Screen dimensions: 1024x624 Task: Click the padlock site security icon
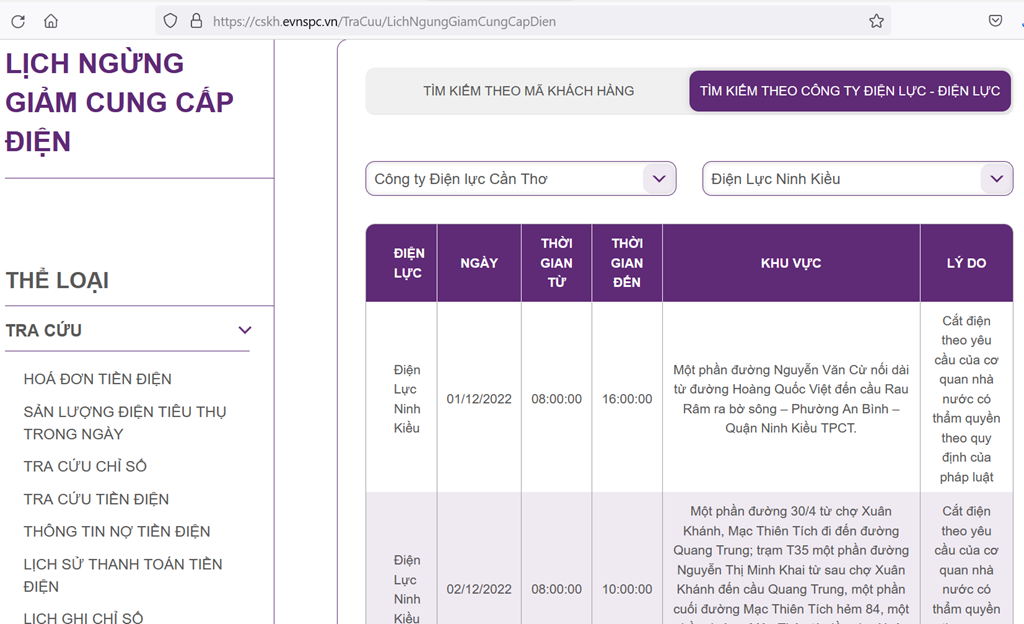point(196,21)
